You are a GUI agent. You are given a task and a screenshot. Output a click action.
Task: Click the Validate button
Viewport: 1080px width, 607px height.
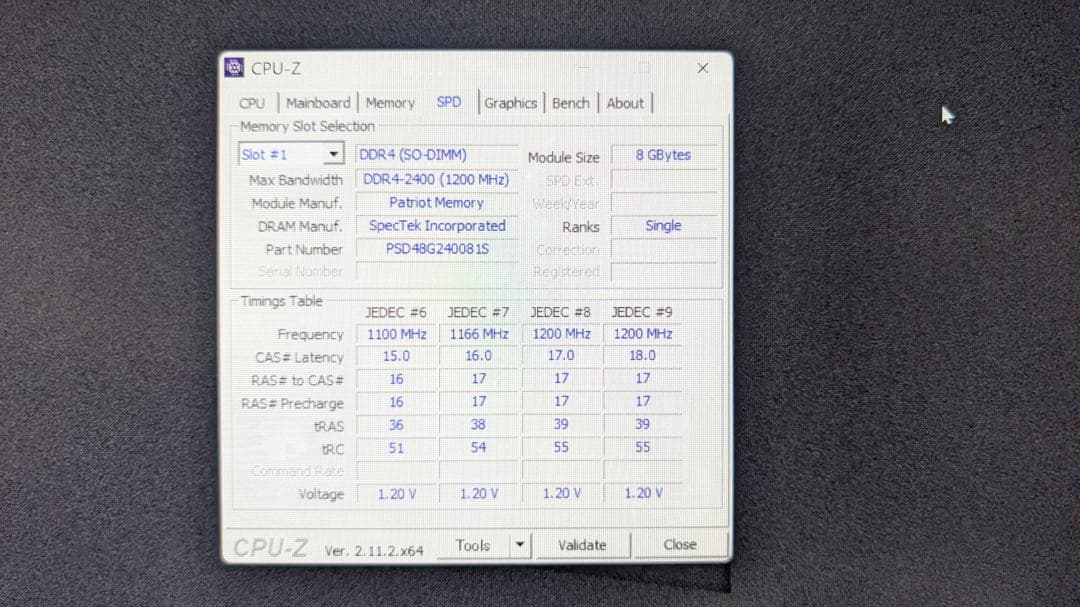click(583, 545)
